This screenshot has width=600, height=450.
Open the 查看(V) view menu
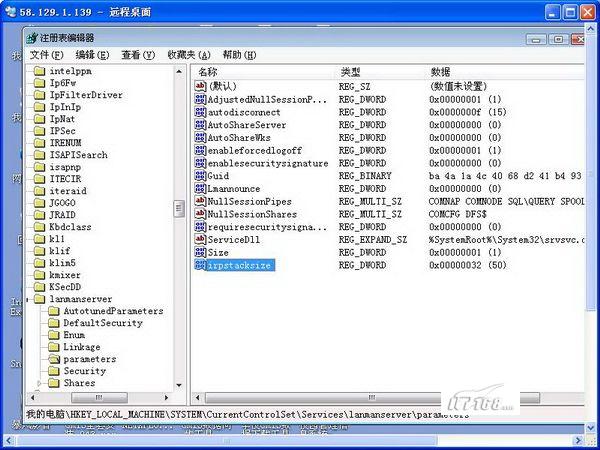click(138, 54)
